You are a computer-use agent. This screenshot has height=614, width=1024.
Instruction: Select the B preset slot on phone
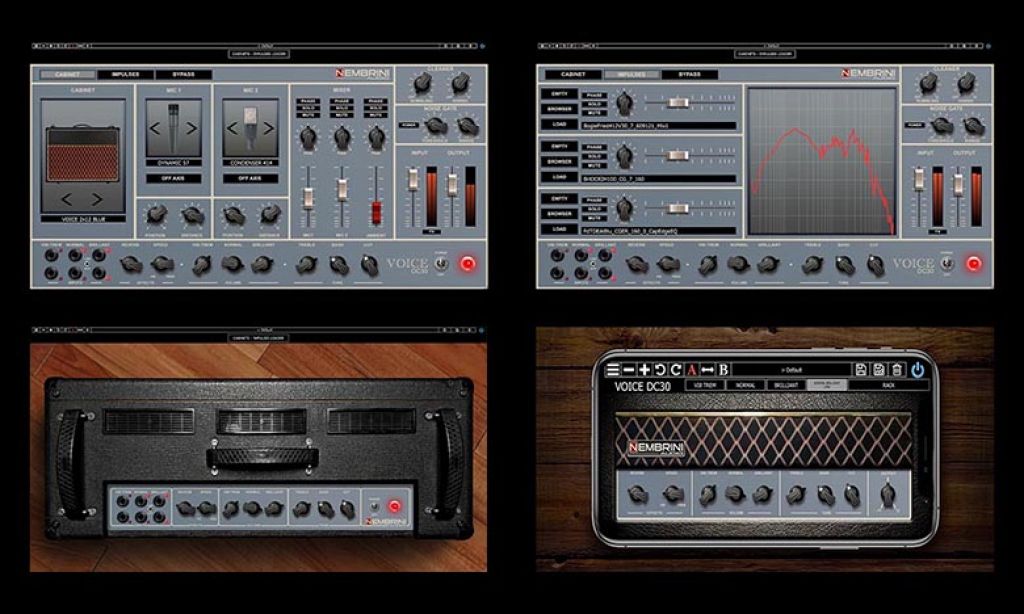724,370
